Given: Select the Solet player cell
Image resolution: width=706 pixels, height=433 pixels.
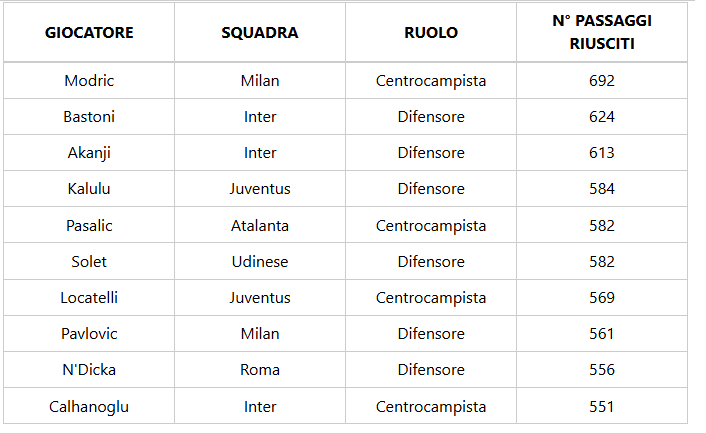Looking at the screenshot, I should [89, 262].
